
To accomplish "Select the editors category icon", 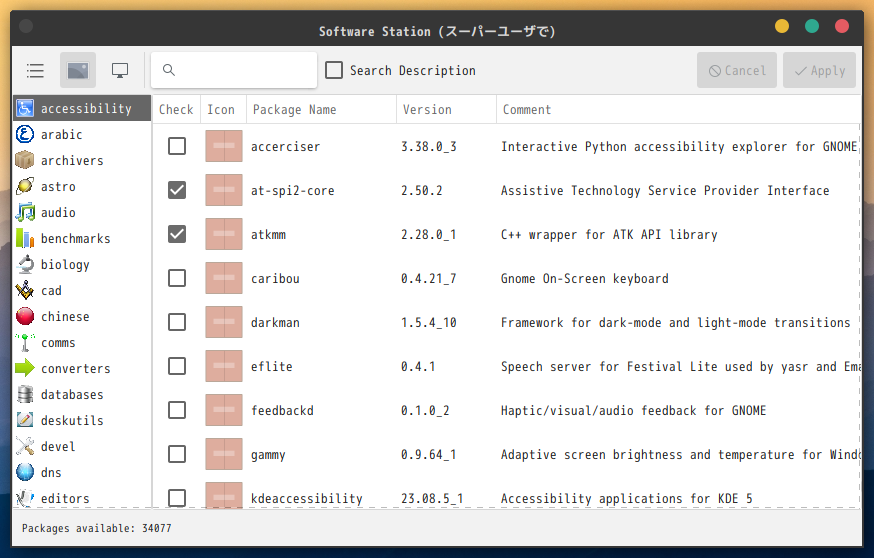I will (x=25, y=498).
